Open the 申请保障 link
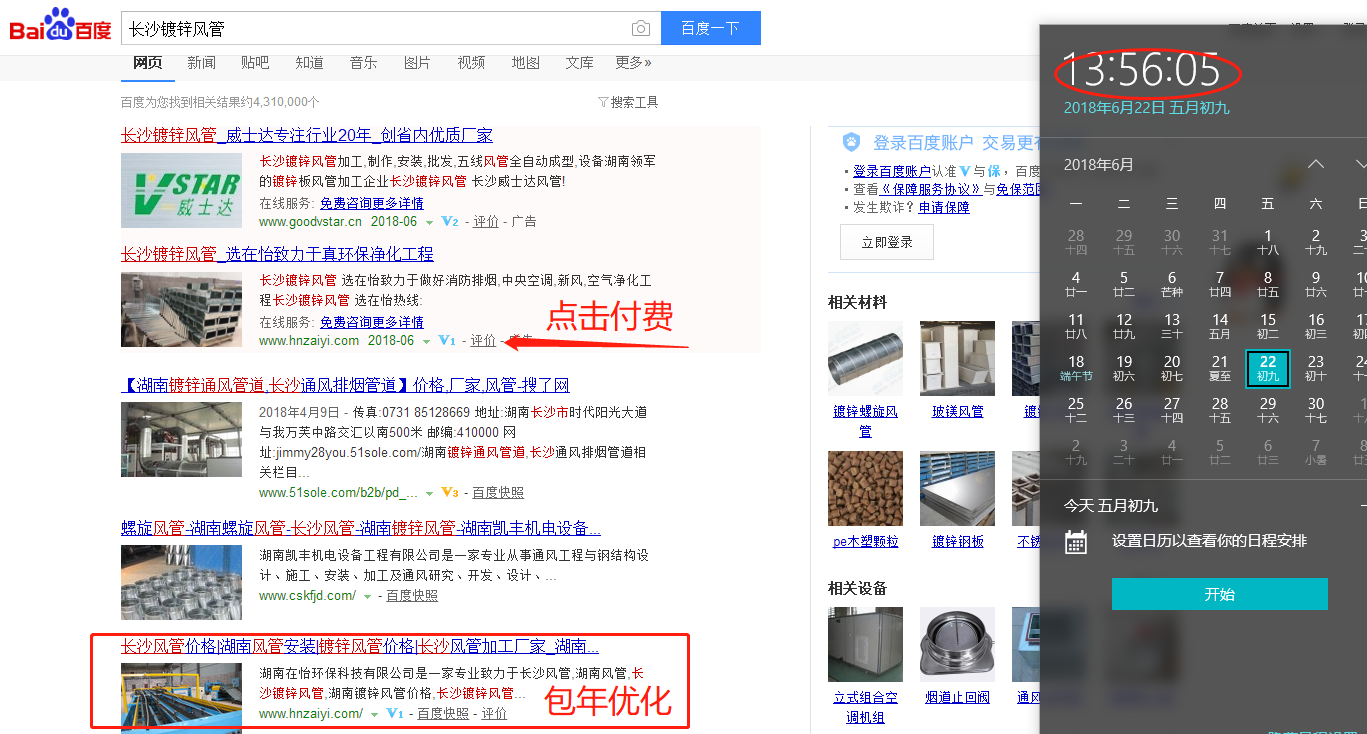Viewport: 1367px width, 734px height. point(944,207)
